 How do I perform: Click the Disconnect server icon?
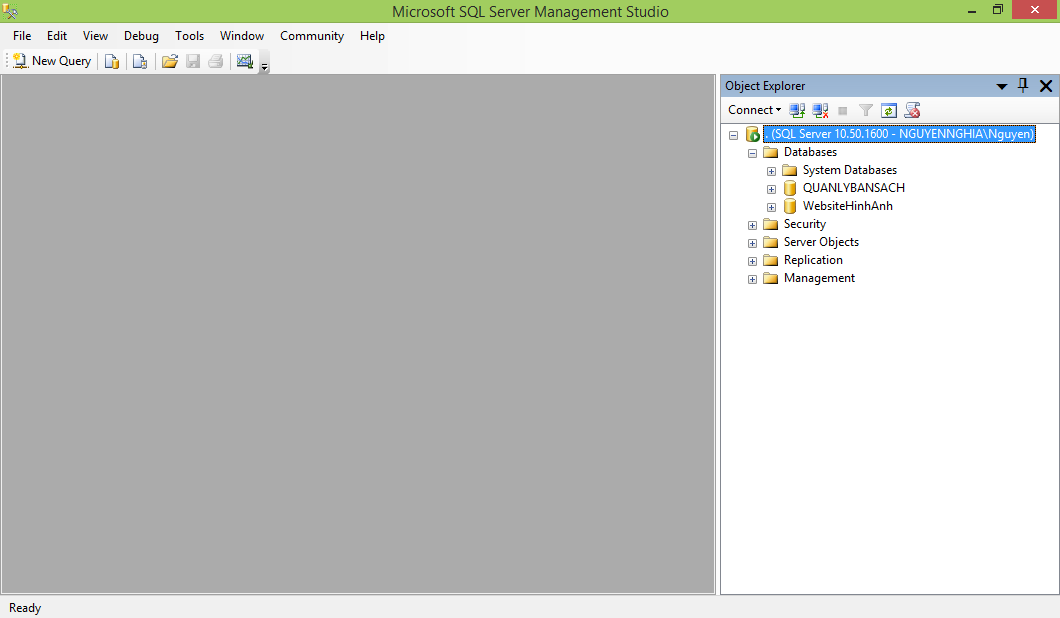pos(820,110)
